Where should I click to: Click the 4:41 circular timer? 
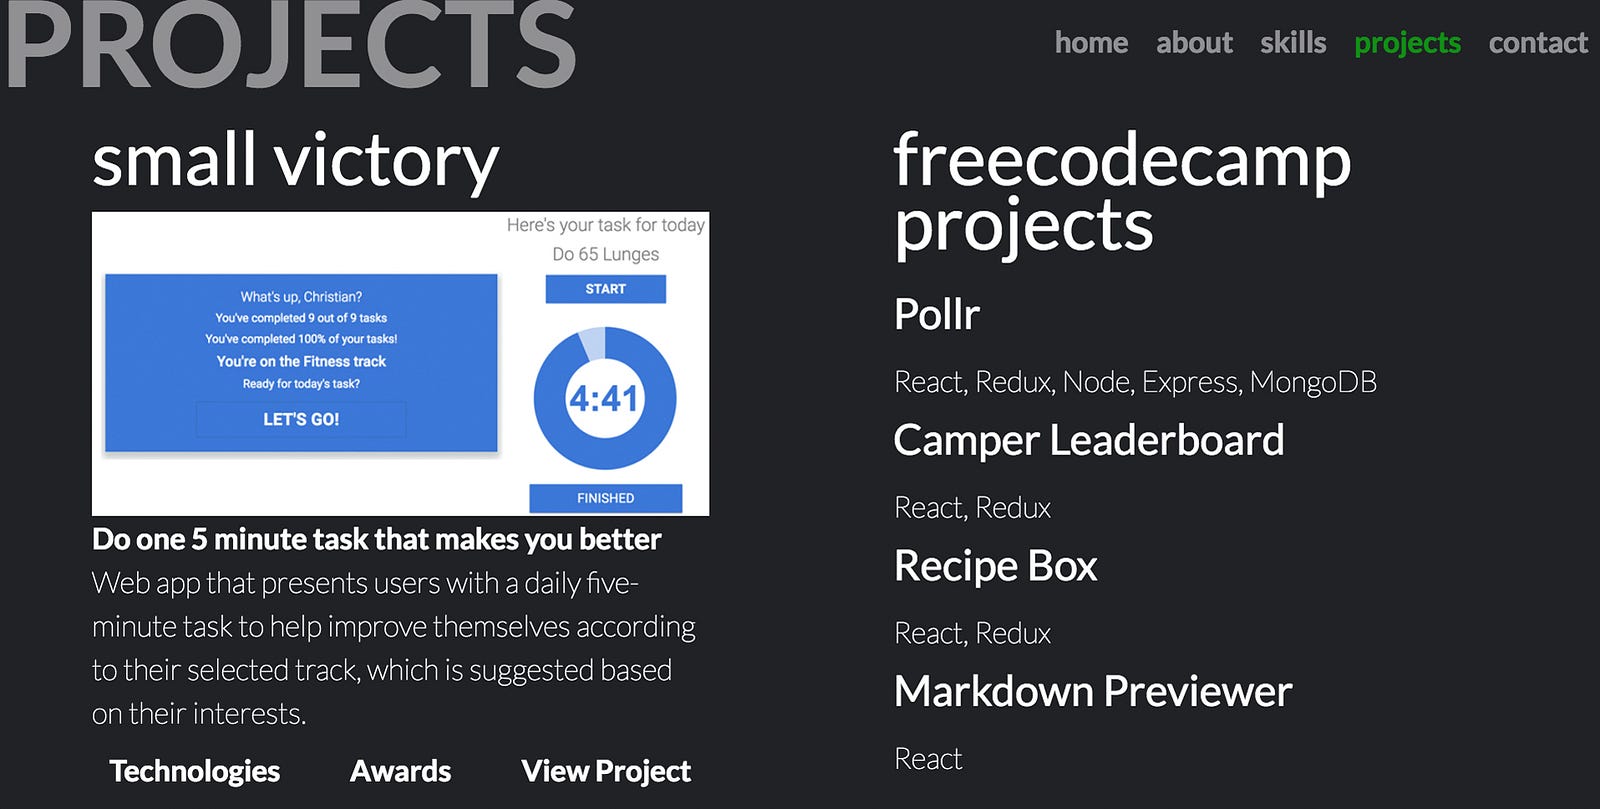tap(605, 398)
